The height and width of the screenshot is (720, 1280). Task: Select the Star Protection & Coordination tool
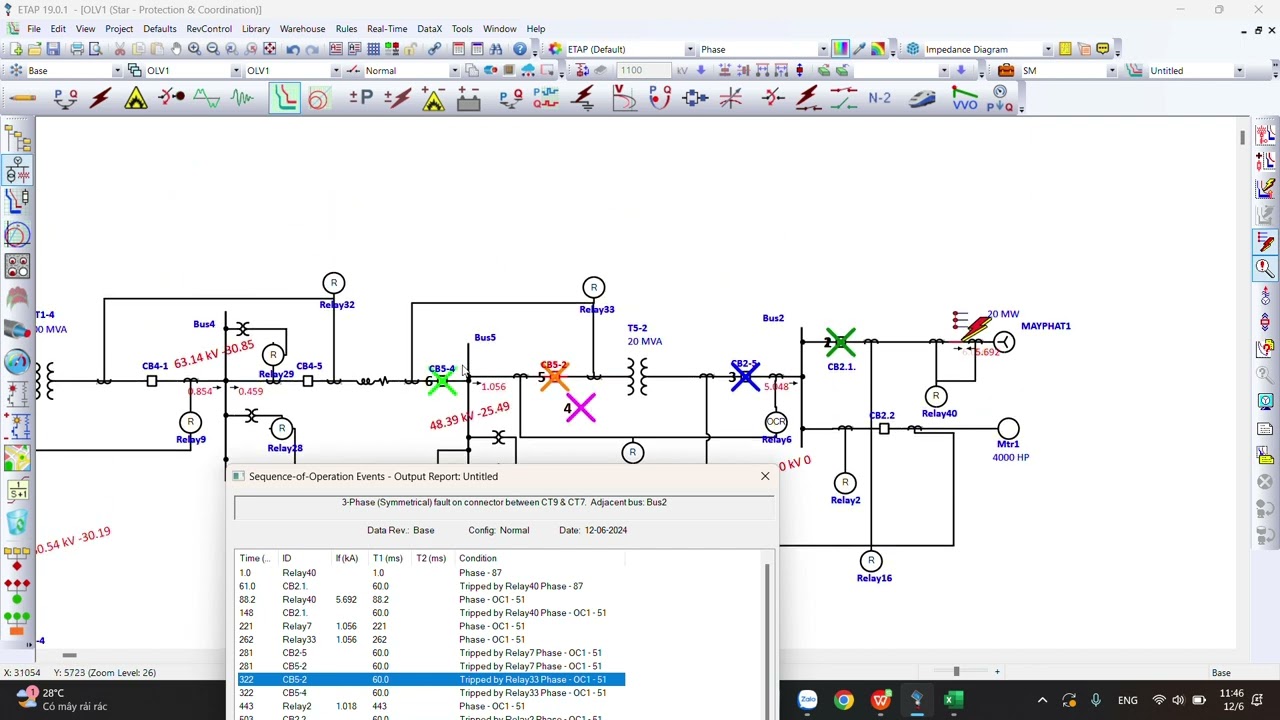[x=285, y=98]
